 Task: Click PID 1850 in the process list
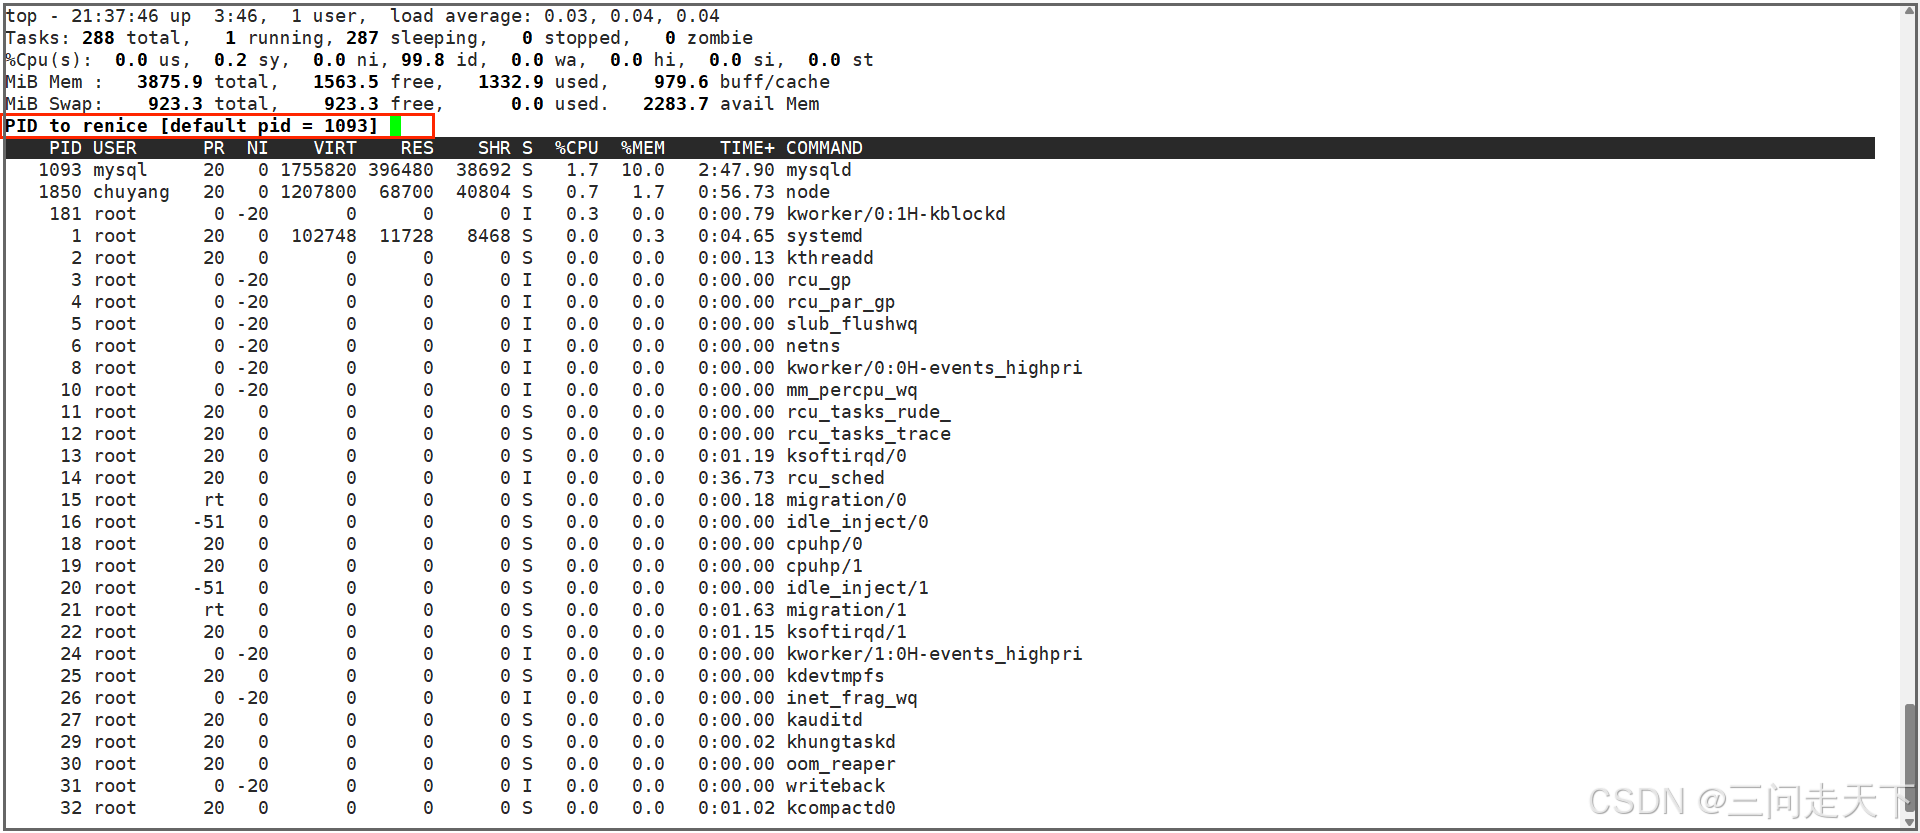[60, 192]
